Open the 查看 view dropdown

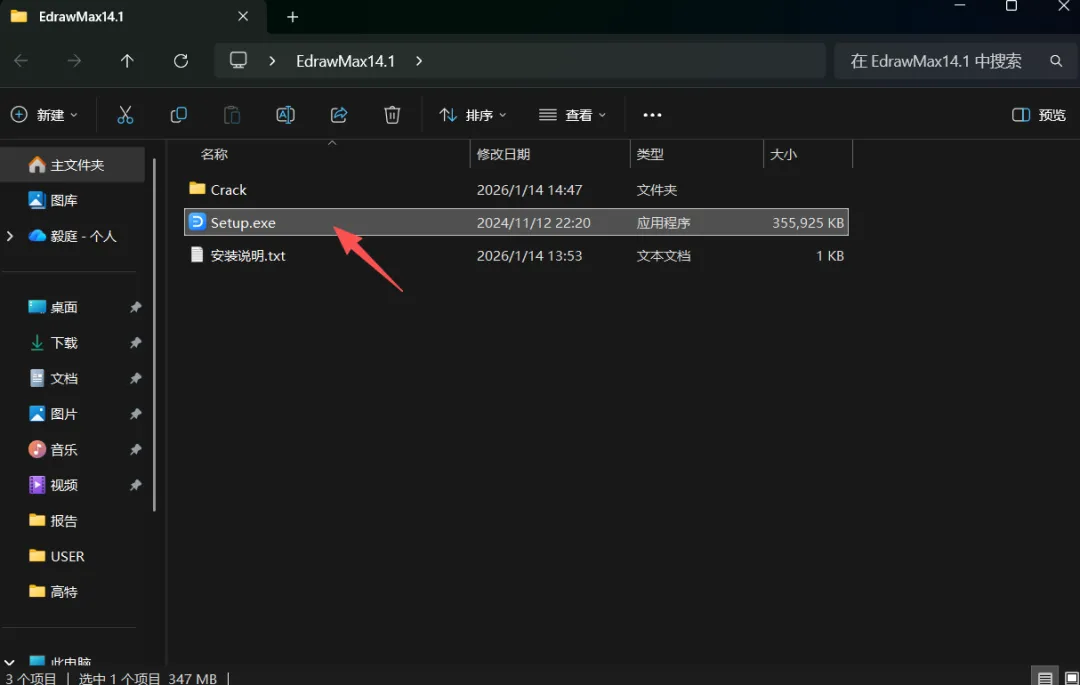tap(572, 115)
